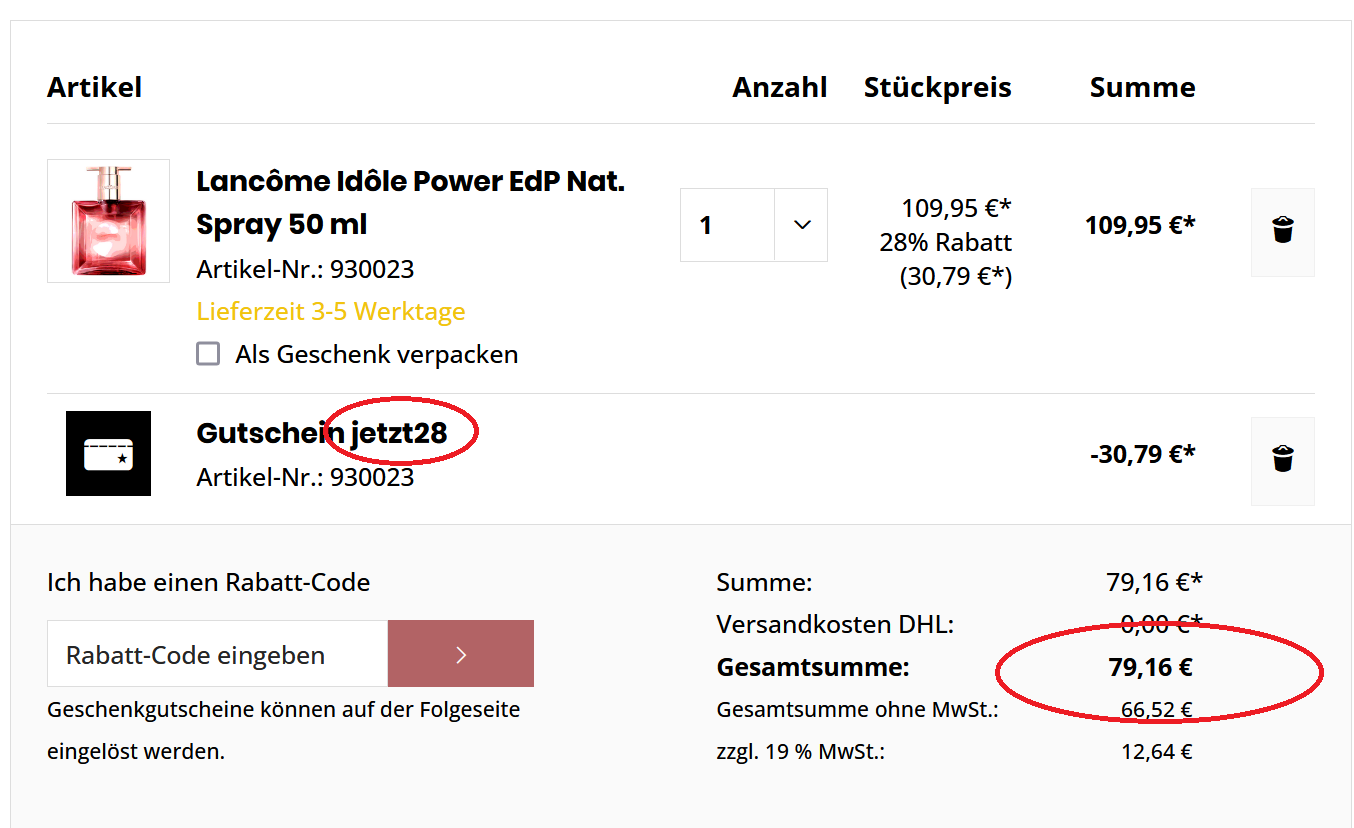Focus the Rabatt-Code eingeben input field
This screenshot has width=1354, height=828.
[x=217, y=654]
